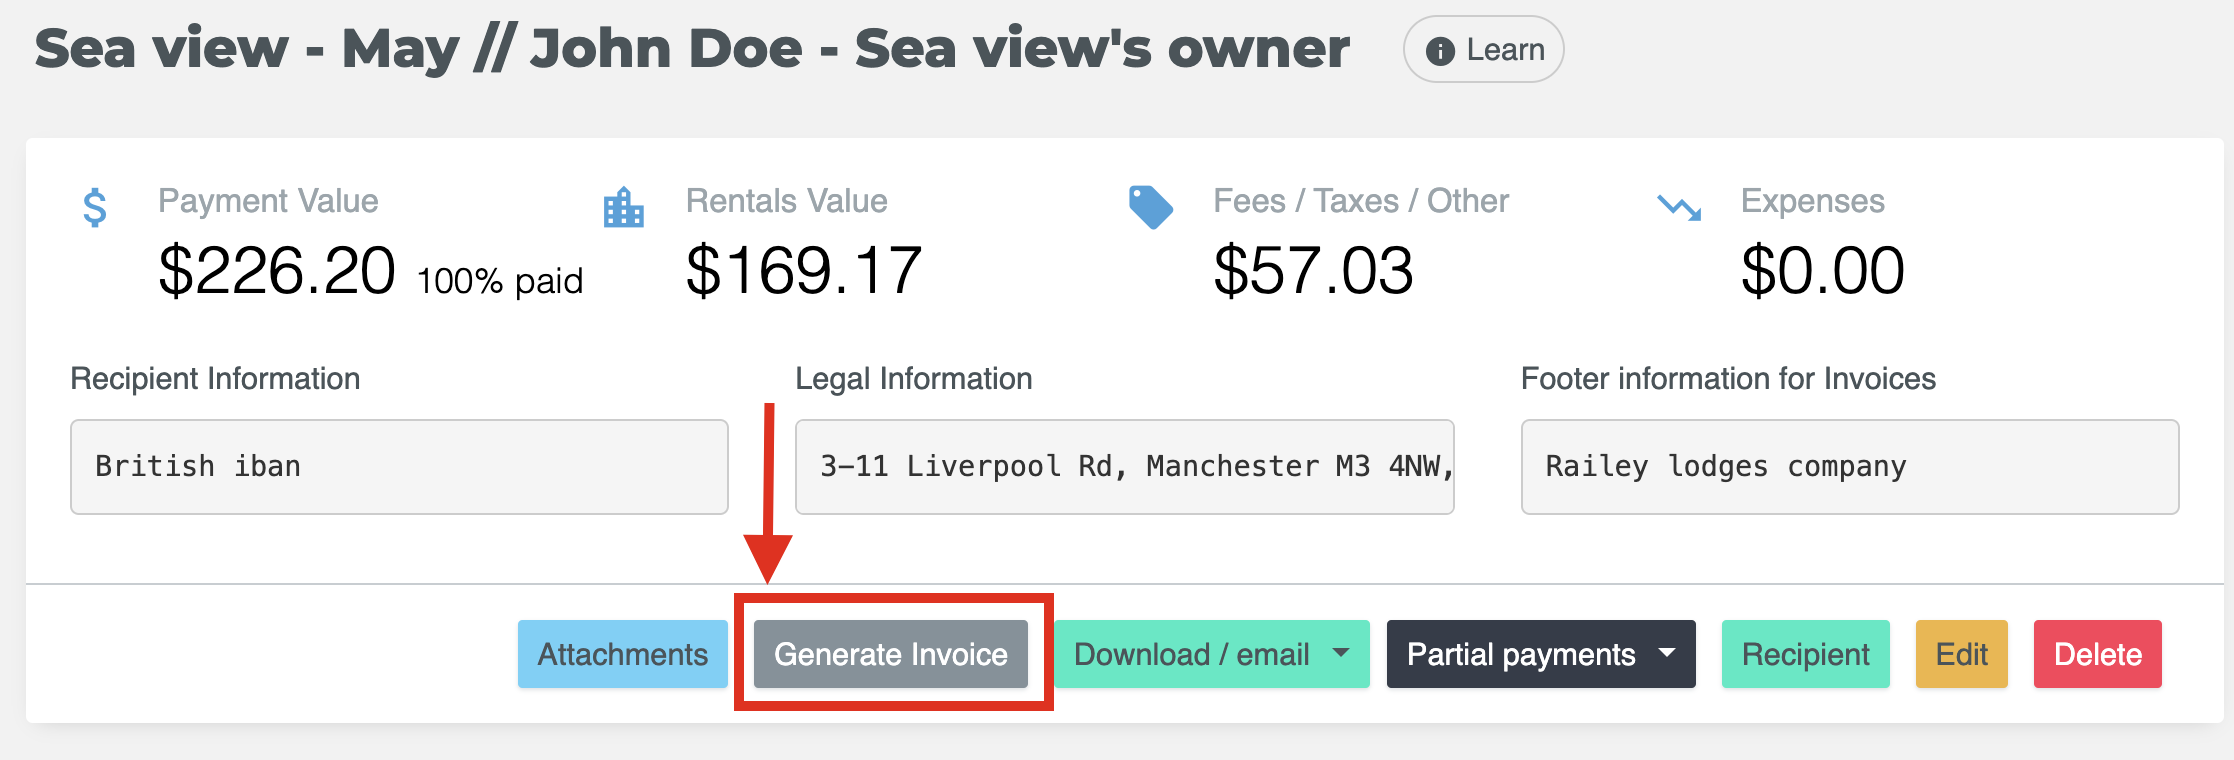2234x760 pixels.
Task: Click Generate Invoice
Action: point(890,654)
